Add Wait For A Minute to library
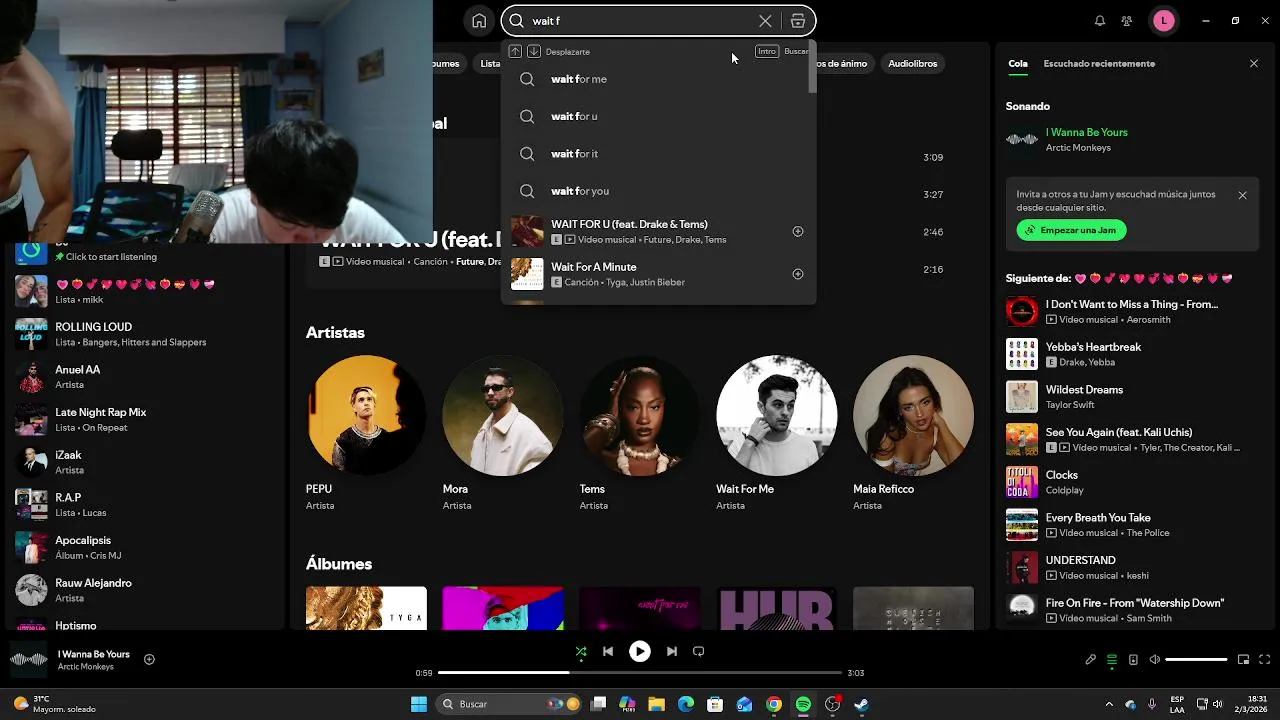 click(798, 274)
